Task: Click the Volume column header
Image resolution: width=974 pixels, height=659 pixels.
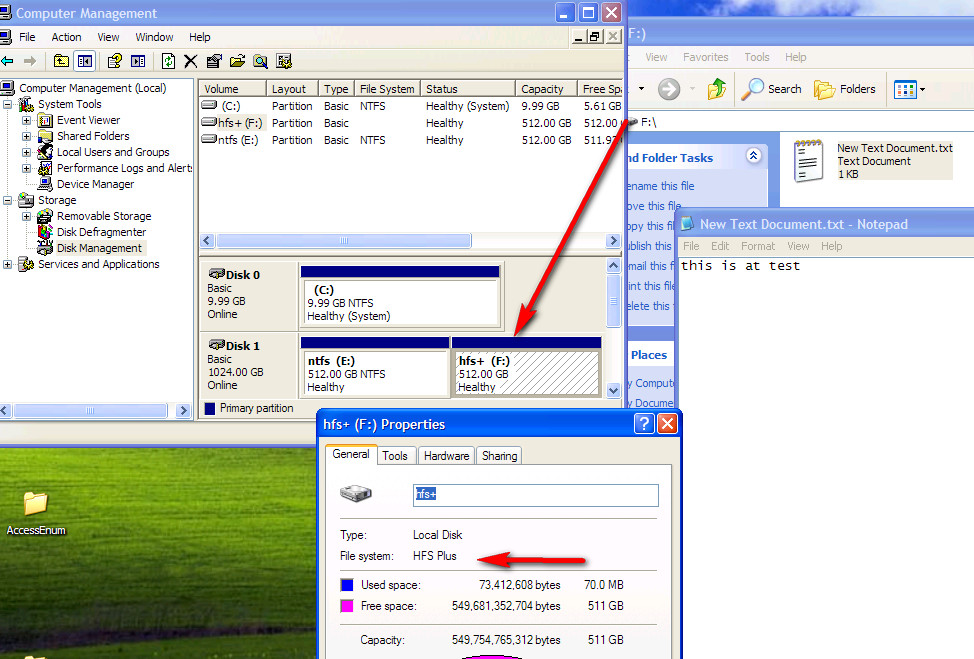Action: pos(232,89)
